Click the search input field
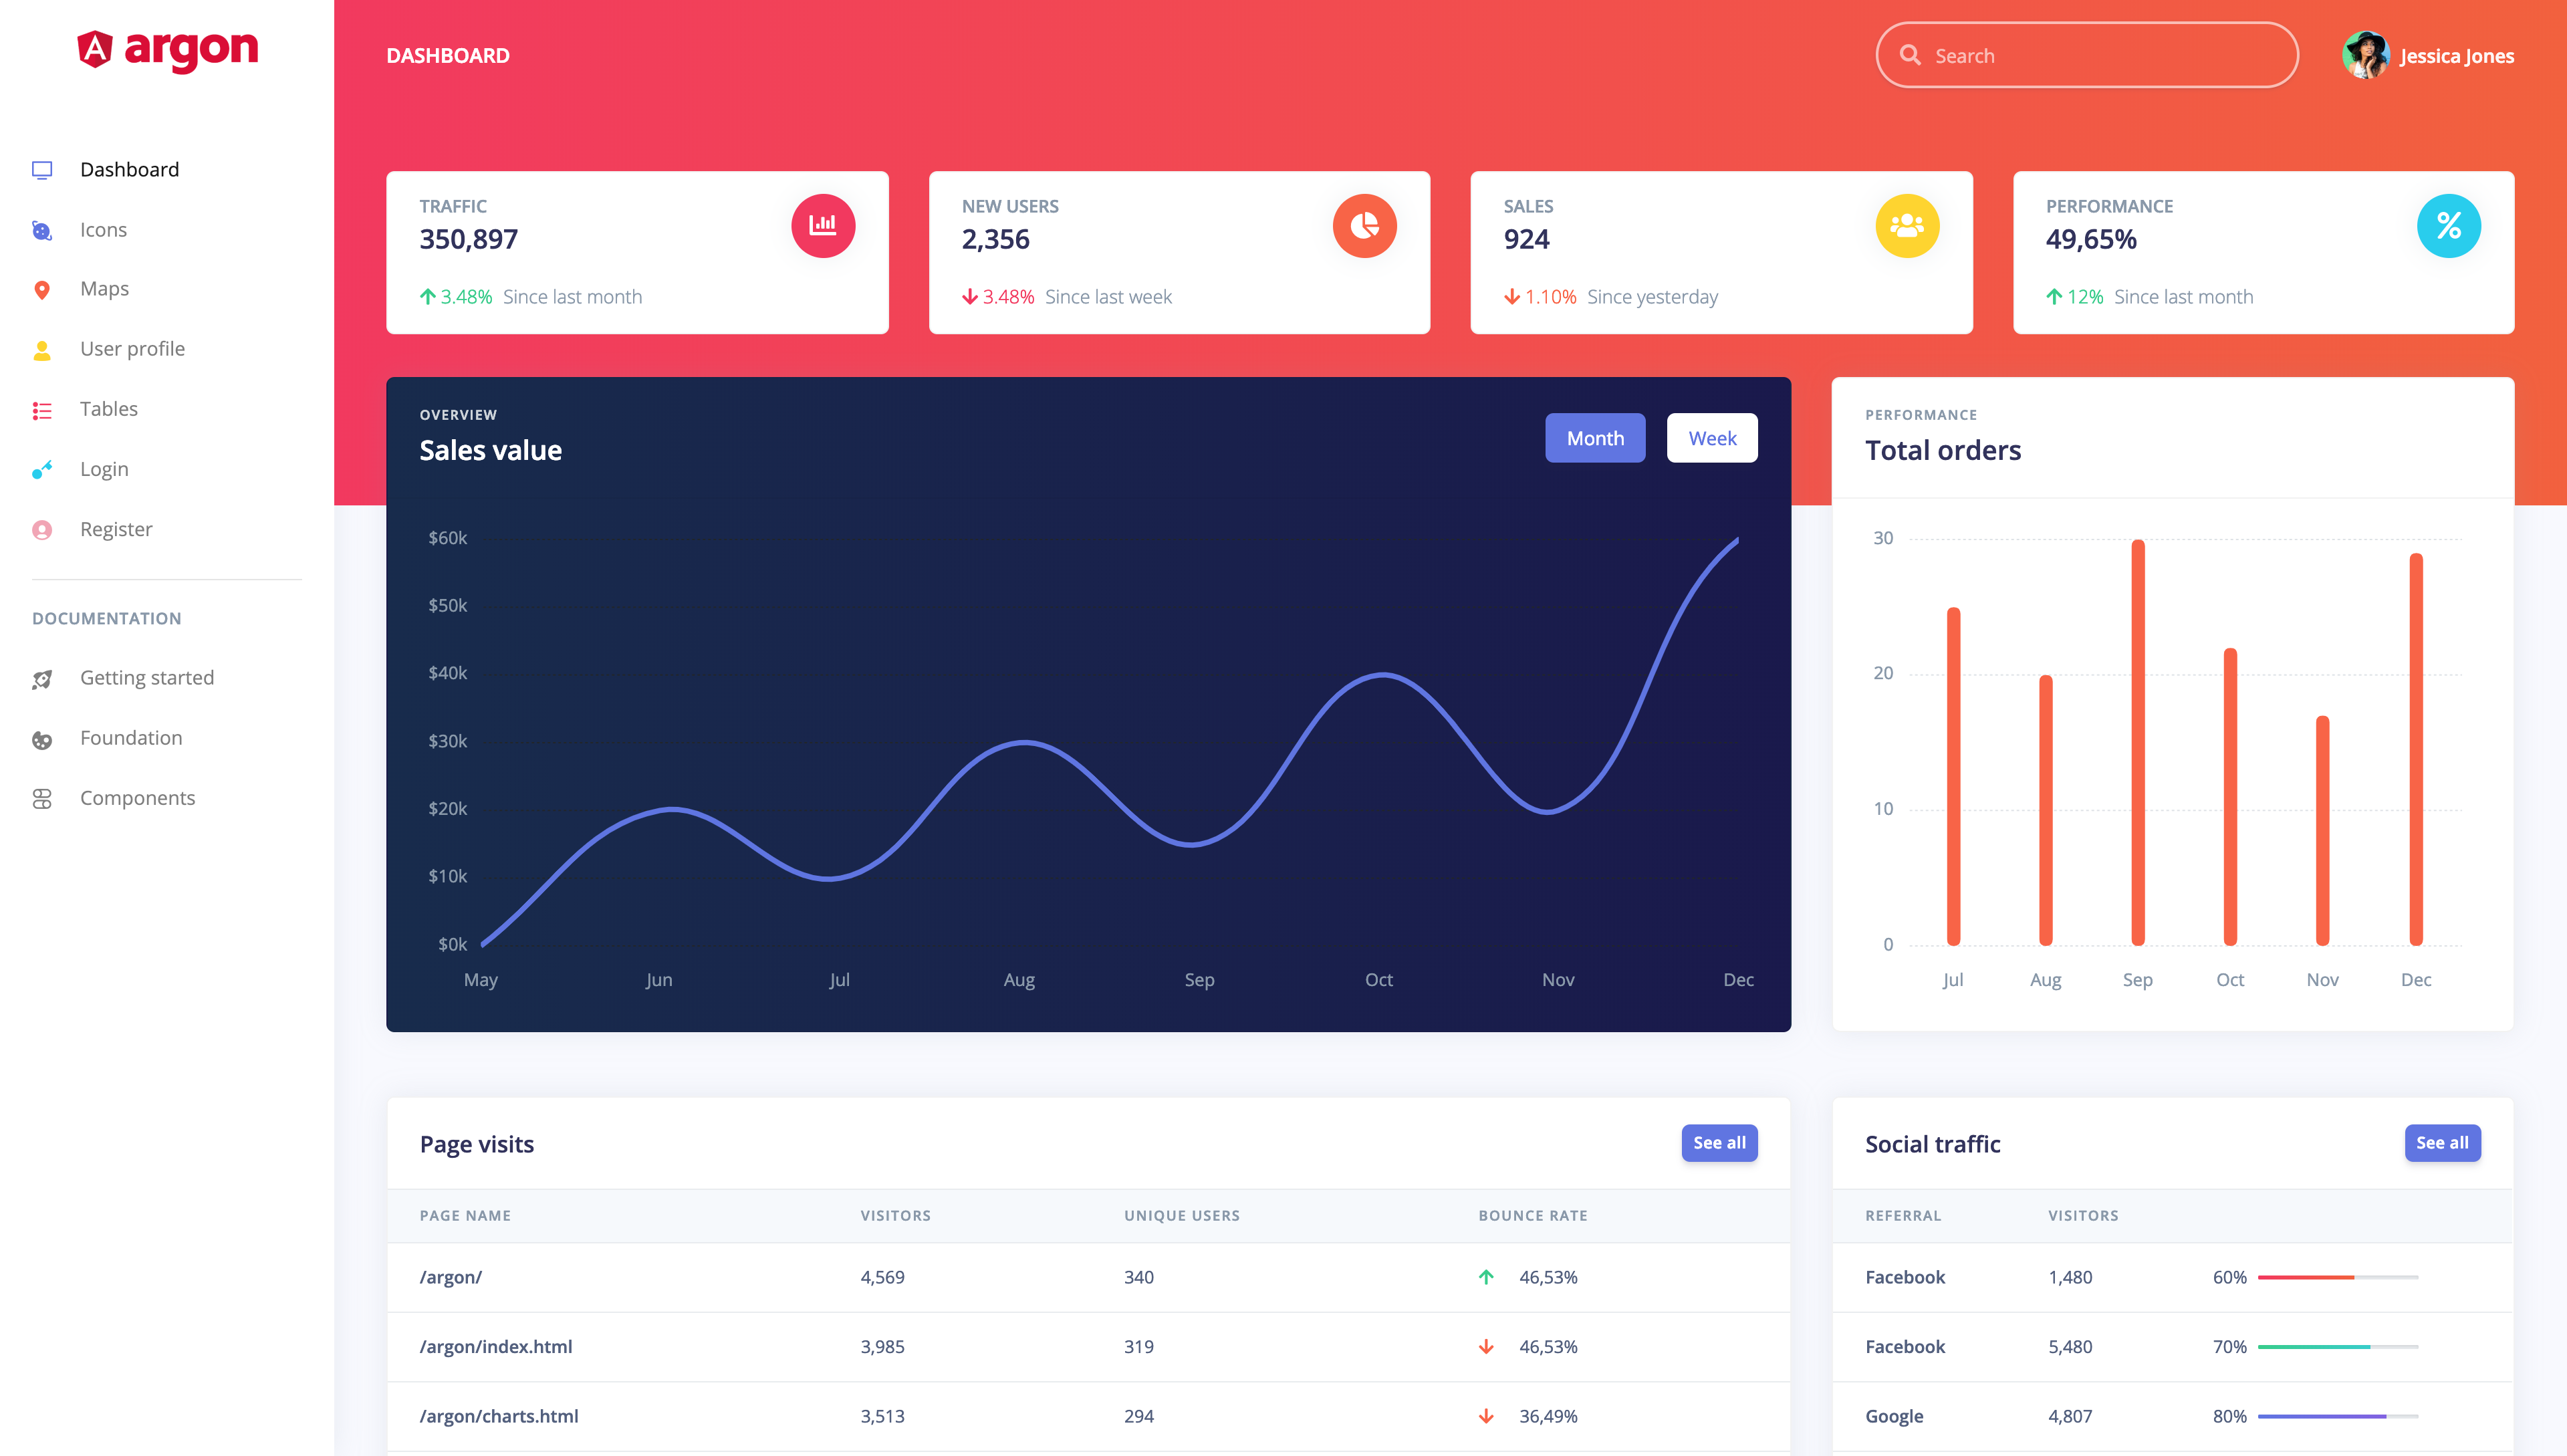This screenshot has width=2567, height=1456. [x=2089, y=55]
